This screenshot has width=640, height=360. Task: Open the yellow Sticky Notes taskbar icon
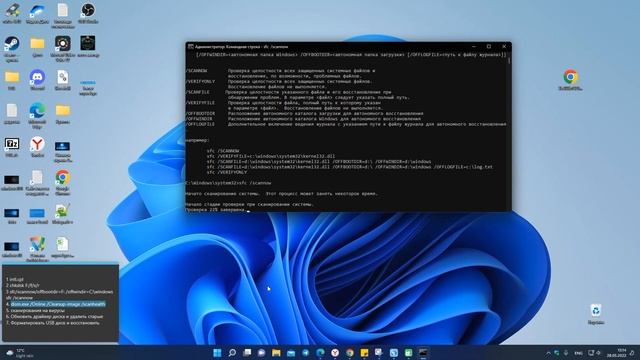click(364, 353)
